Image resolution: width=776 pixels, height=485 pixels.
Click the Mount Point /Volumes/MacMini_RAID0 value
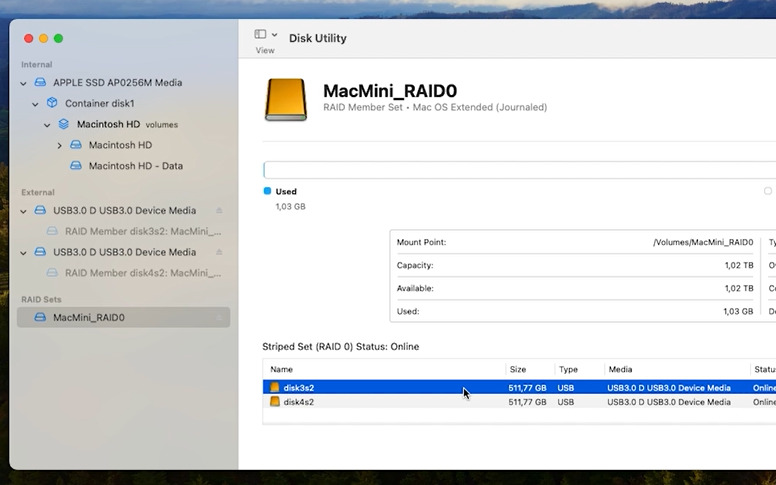[703, 242]
